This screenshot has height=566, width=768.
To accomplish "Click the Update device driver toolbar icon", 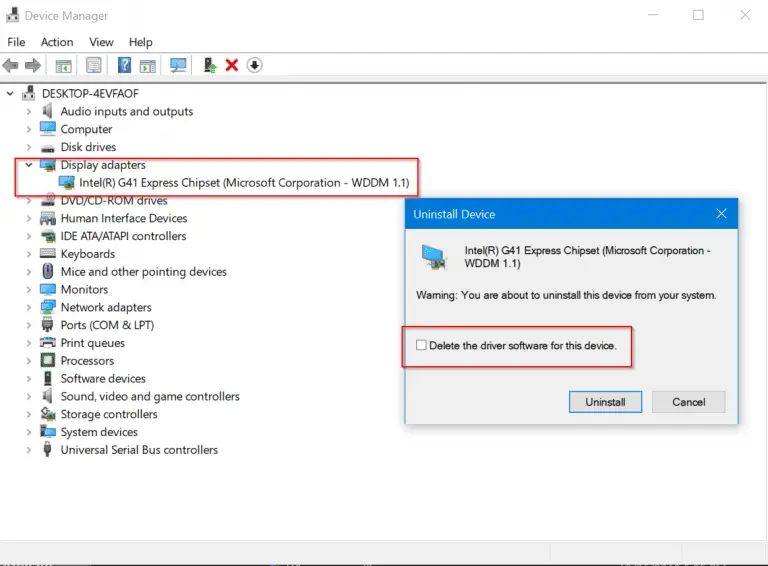I will (x=210, y=65).
